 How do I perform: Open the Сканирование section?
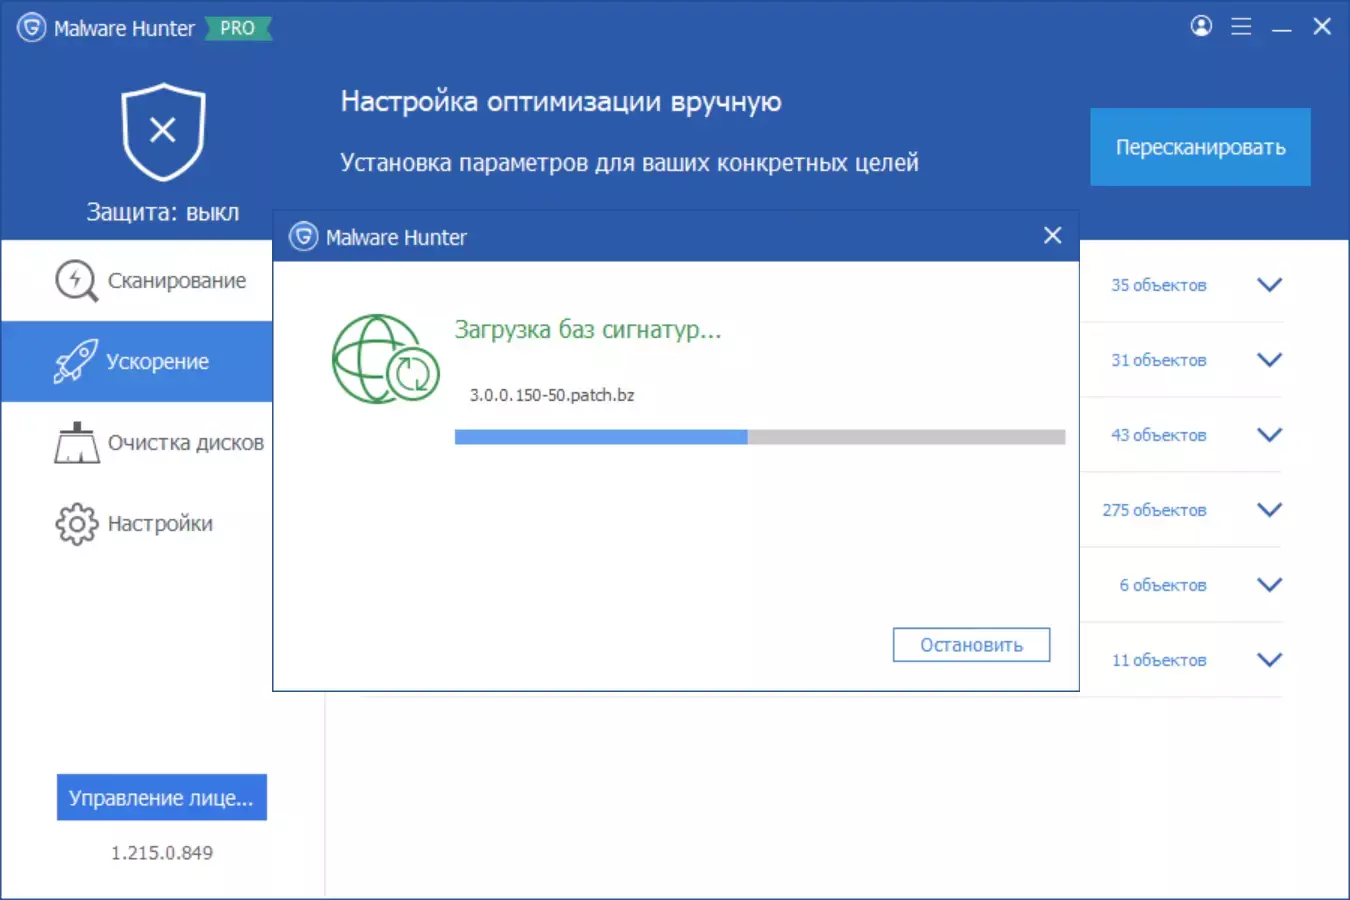pos(137,281)
